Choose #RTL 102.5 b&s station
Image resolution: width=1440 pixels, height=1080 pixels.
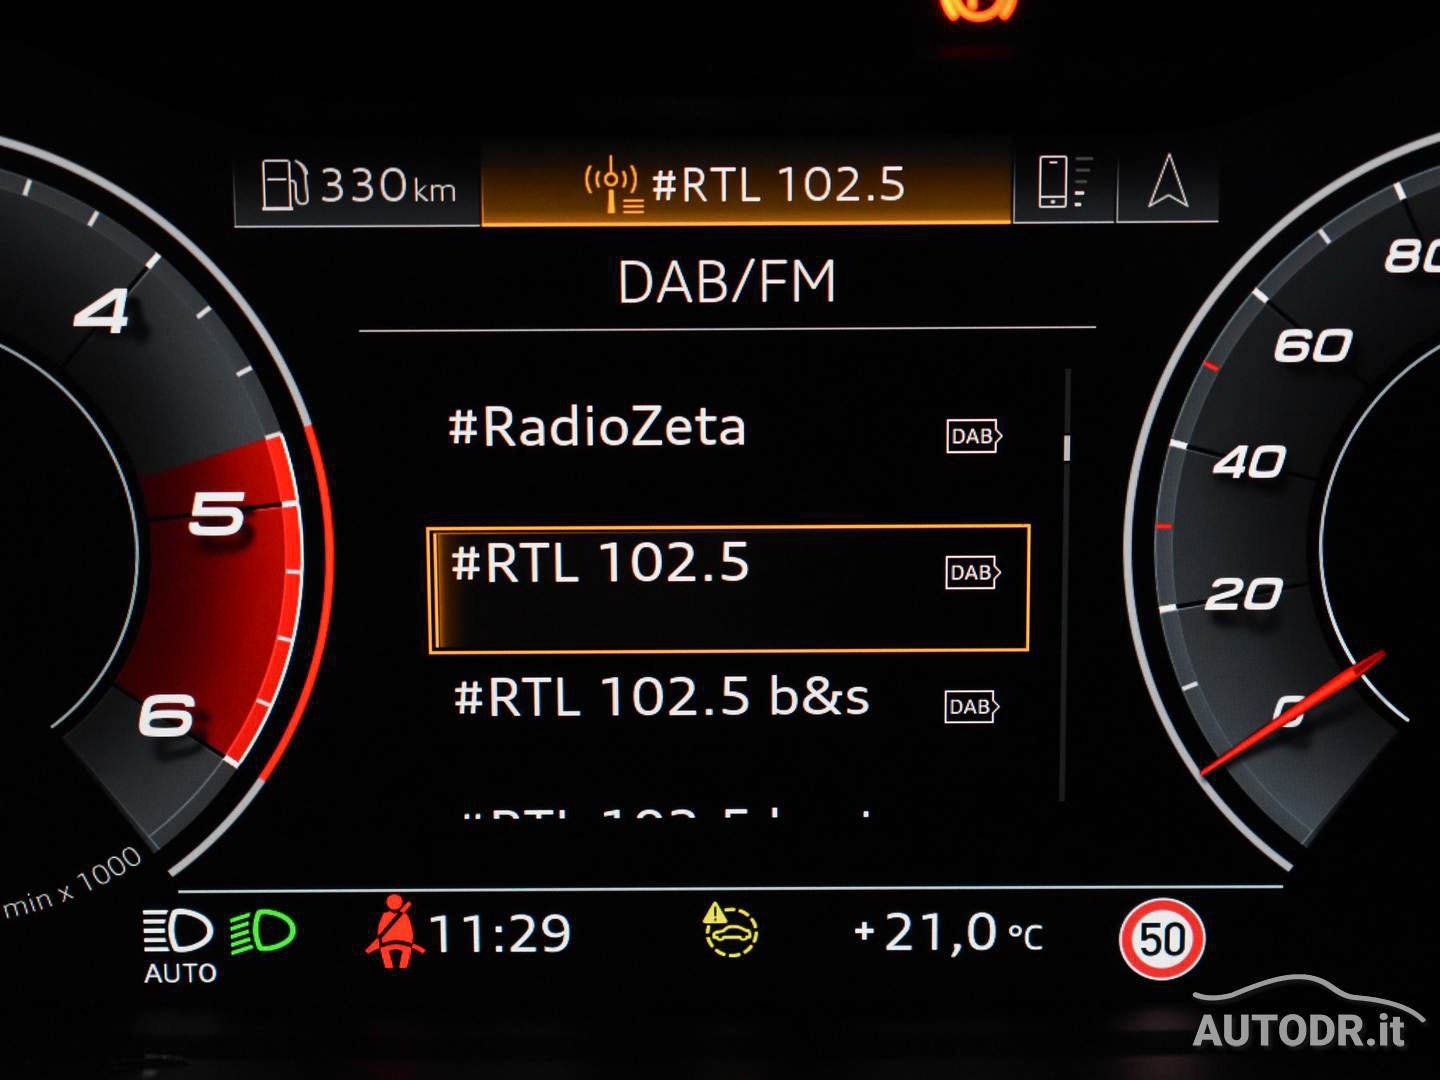(x=661, y=697)
